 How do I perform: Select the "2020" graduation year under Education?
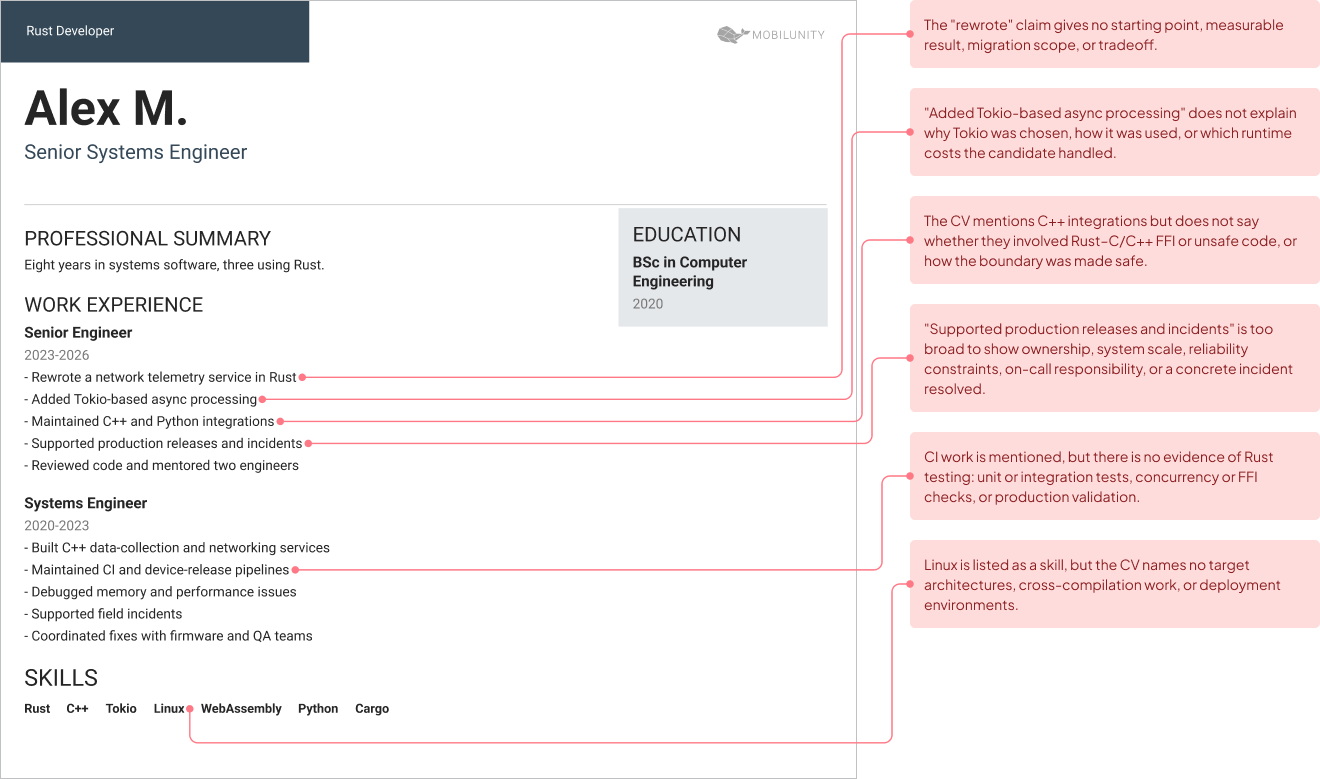[x=648, y=304]
